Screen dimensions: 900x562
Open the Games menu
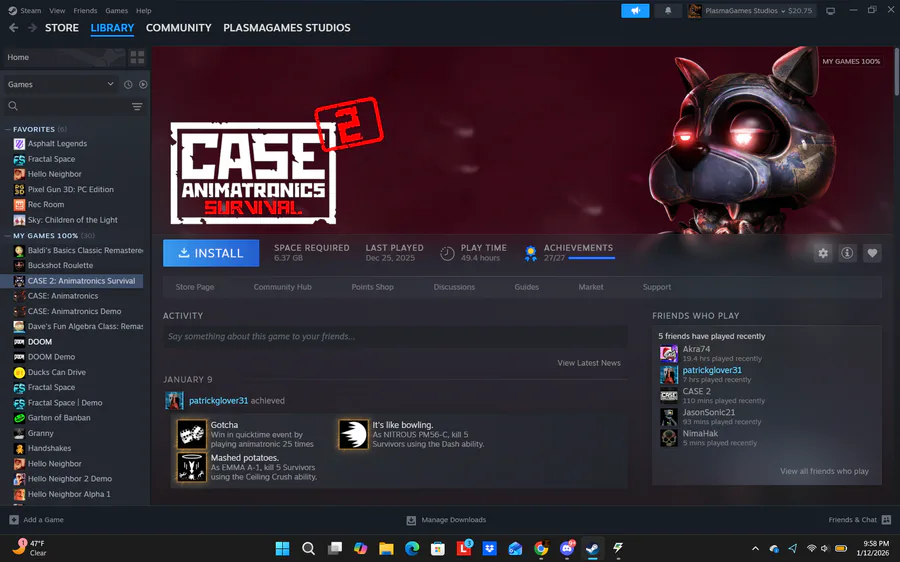tap(117, 11)
